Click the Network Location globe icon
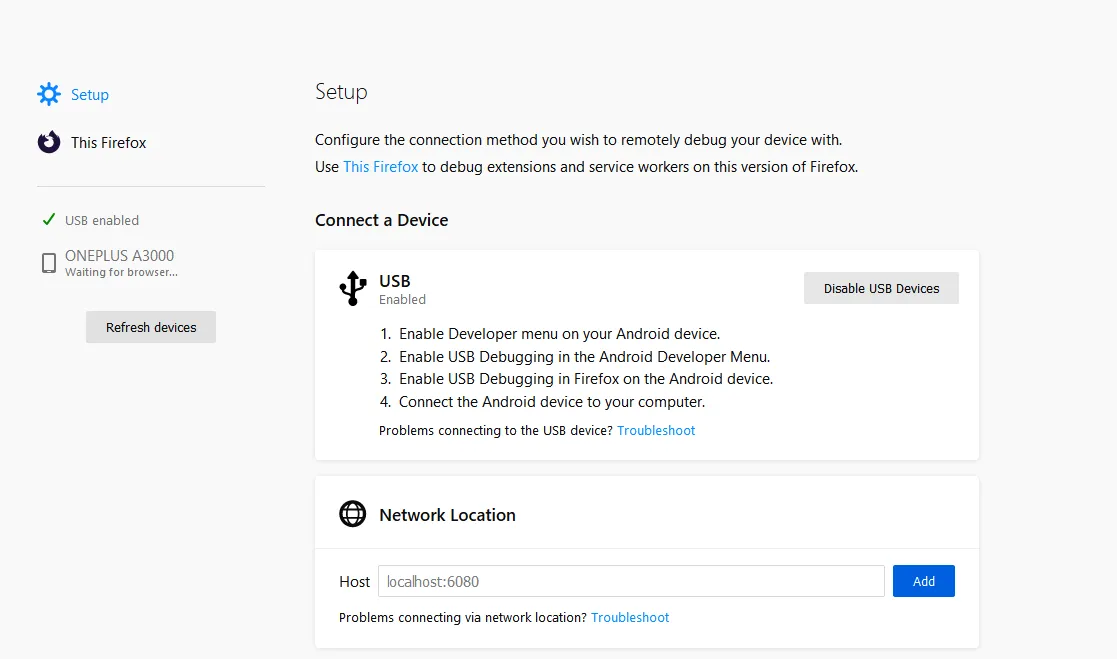This screenshot has width=1117, height=659. point(353,515)
